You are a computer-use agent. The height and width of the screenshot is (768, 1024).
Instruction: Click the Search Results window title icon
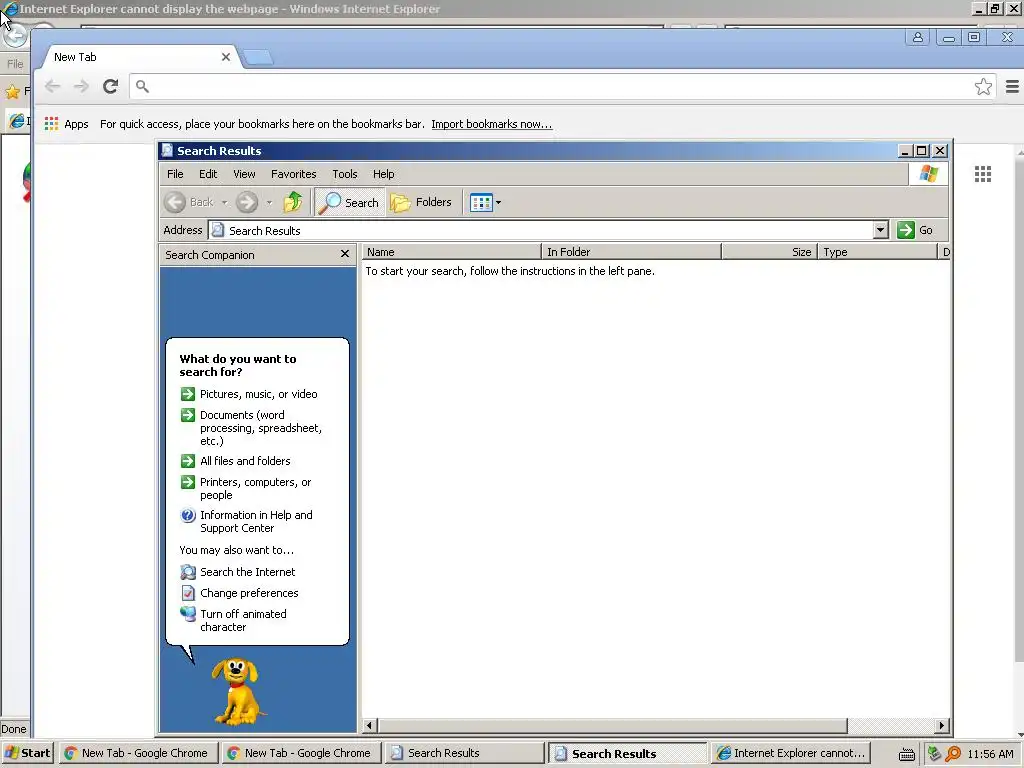tap(168, 150)
